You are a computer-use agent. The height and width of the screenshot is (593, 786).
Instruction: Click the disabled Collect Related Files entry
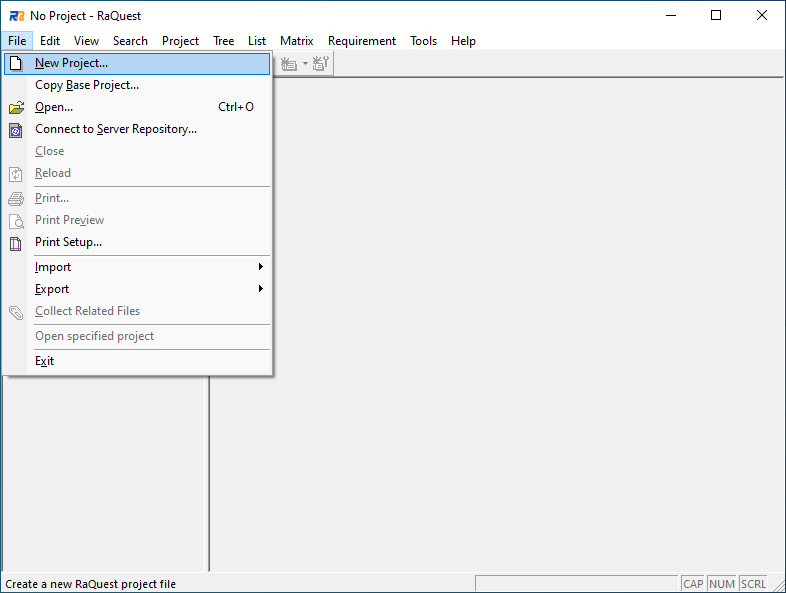point(137,311)
